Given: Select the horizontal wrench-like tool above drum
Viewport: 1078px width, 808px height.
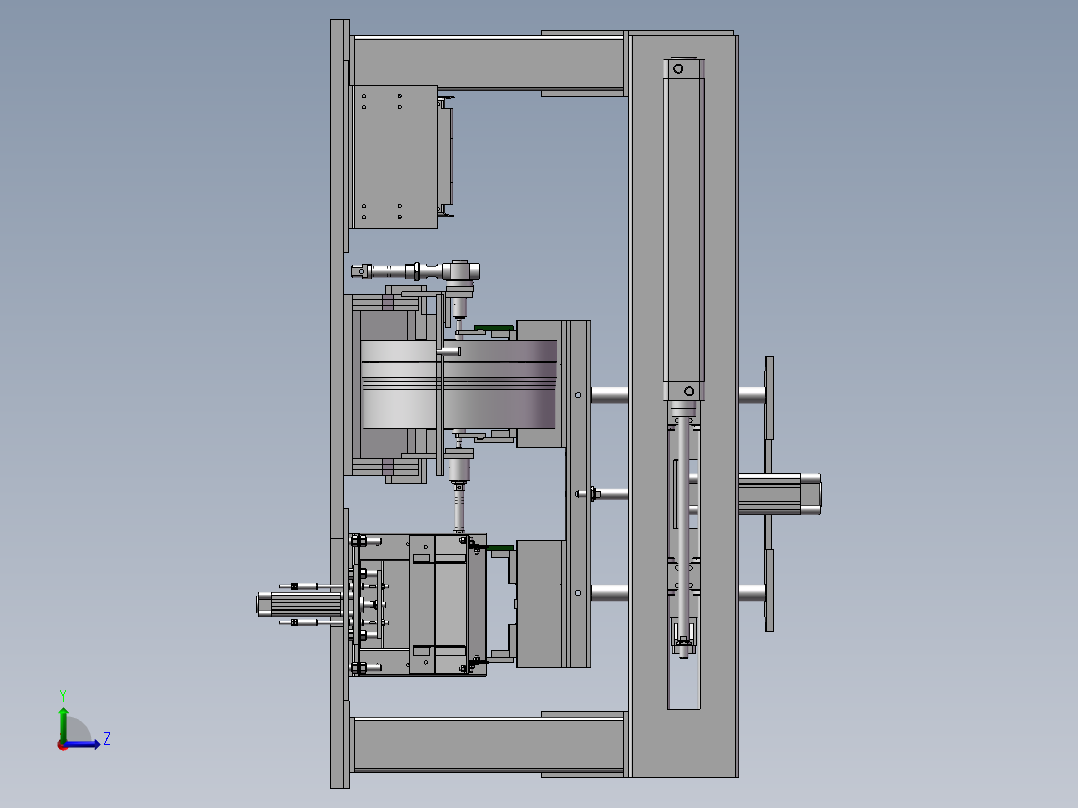Looking at the screenshot, I should pyautogui.click(x=415, y=271).
